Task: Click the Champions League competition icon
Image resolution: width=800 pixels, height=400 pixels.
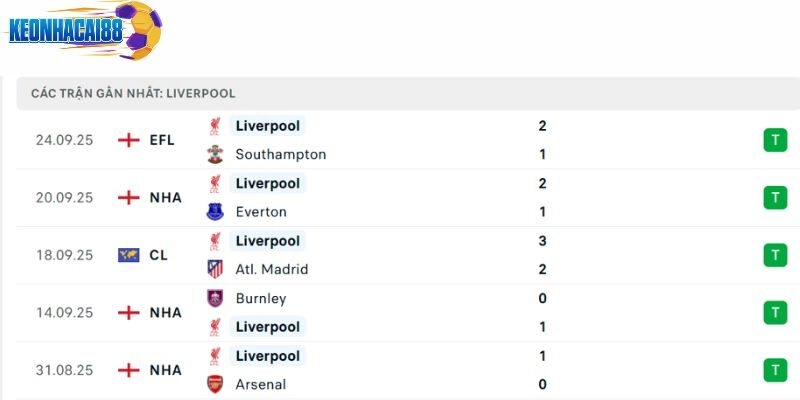Action: click(128, 255)
